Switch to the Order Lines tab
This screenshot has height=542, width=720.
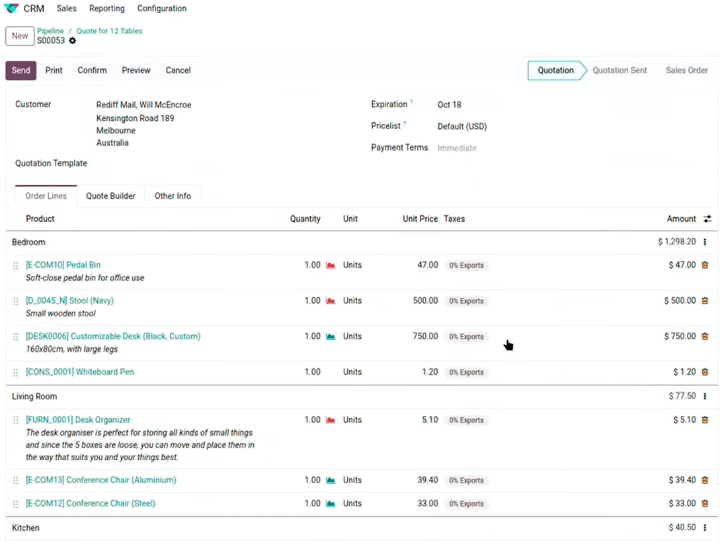46,196
